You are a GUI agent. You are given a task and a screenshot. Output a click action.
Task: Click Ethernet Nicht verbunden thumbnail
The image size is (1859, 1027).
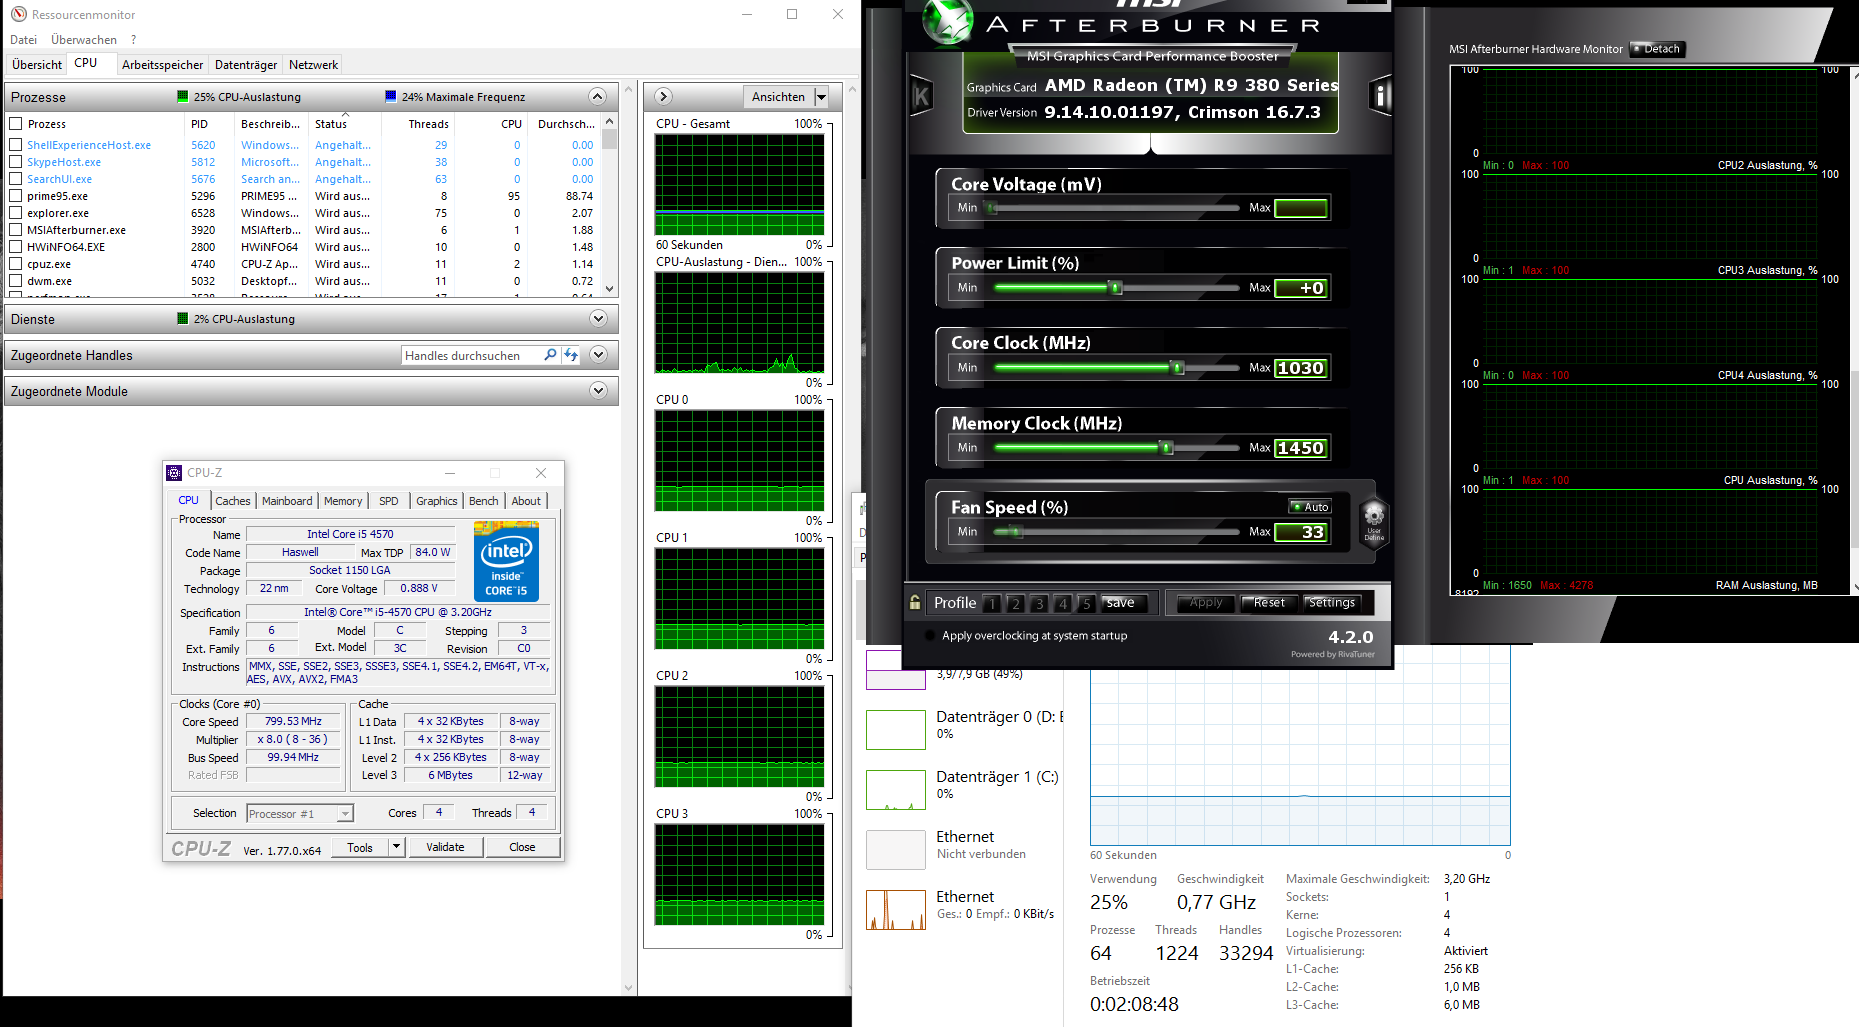point(895,849)
